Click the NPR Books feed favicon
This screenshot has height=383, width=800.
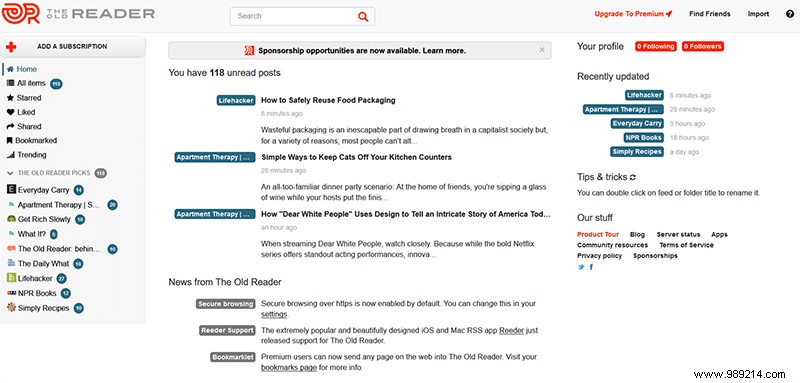tap(11, 293)
